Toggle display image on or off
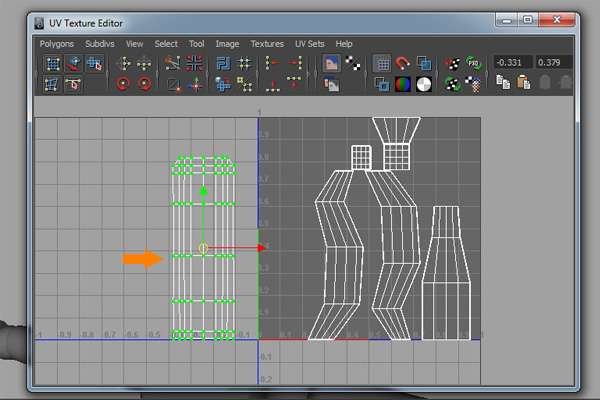 coord(333,63)
